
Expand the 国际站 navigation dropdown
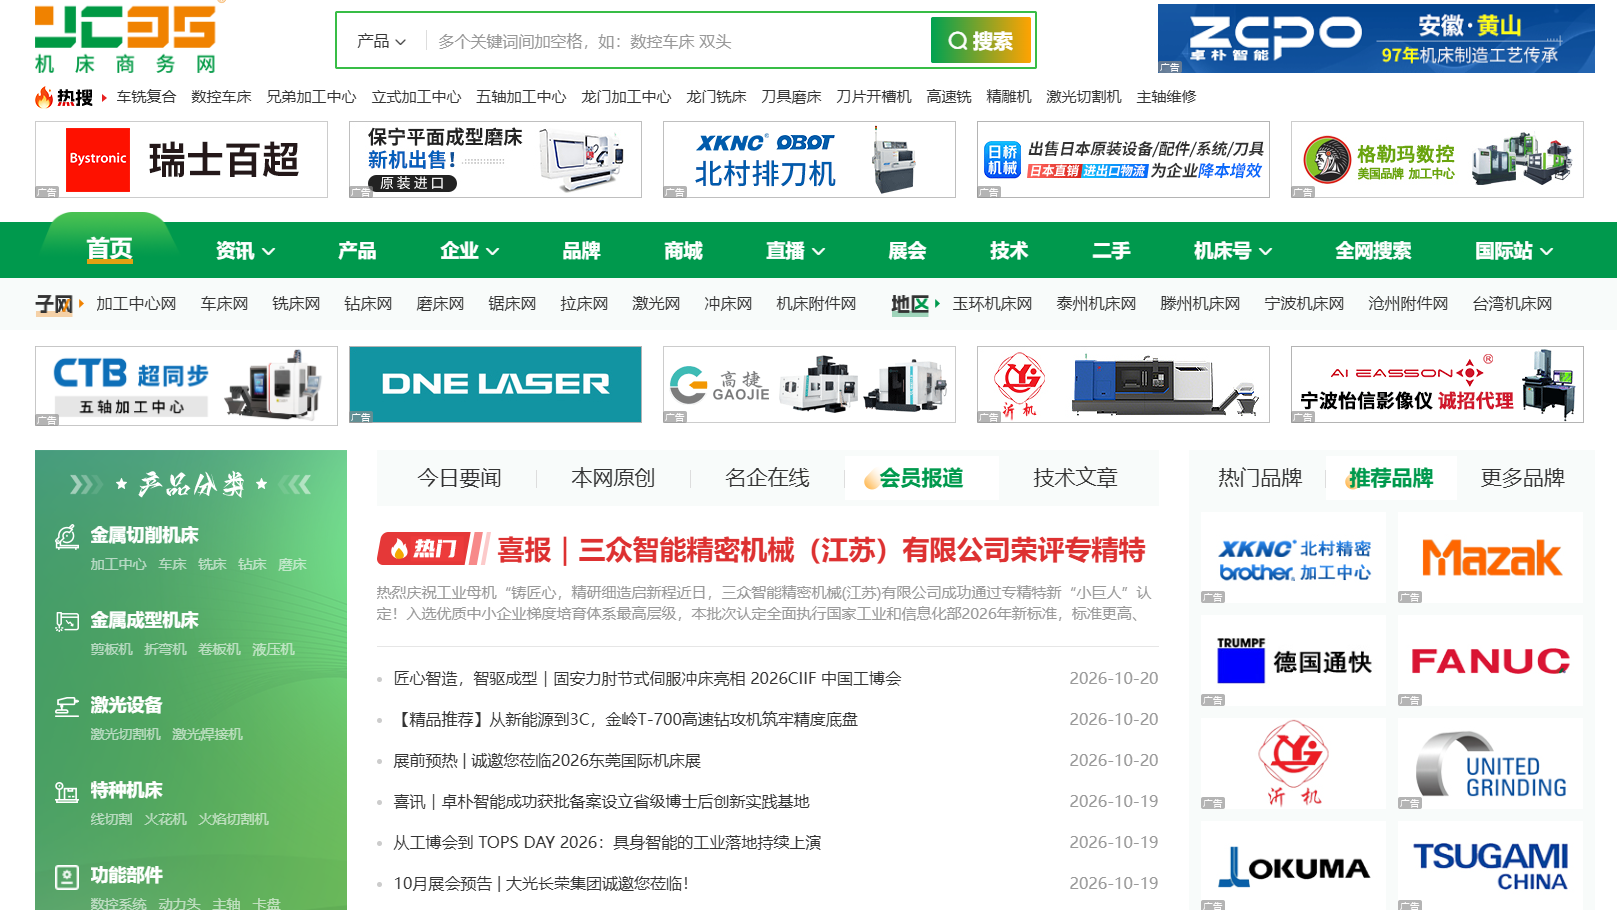[x=1514, y=251]
